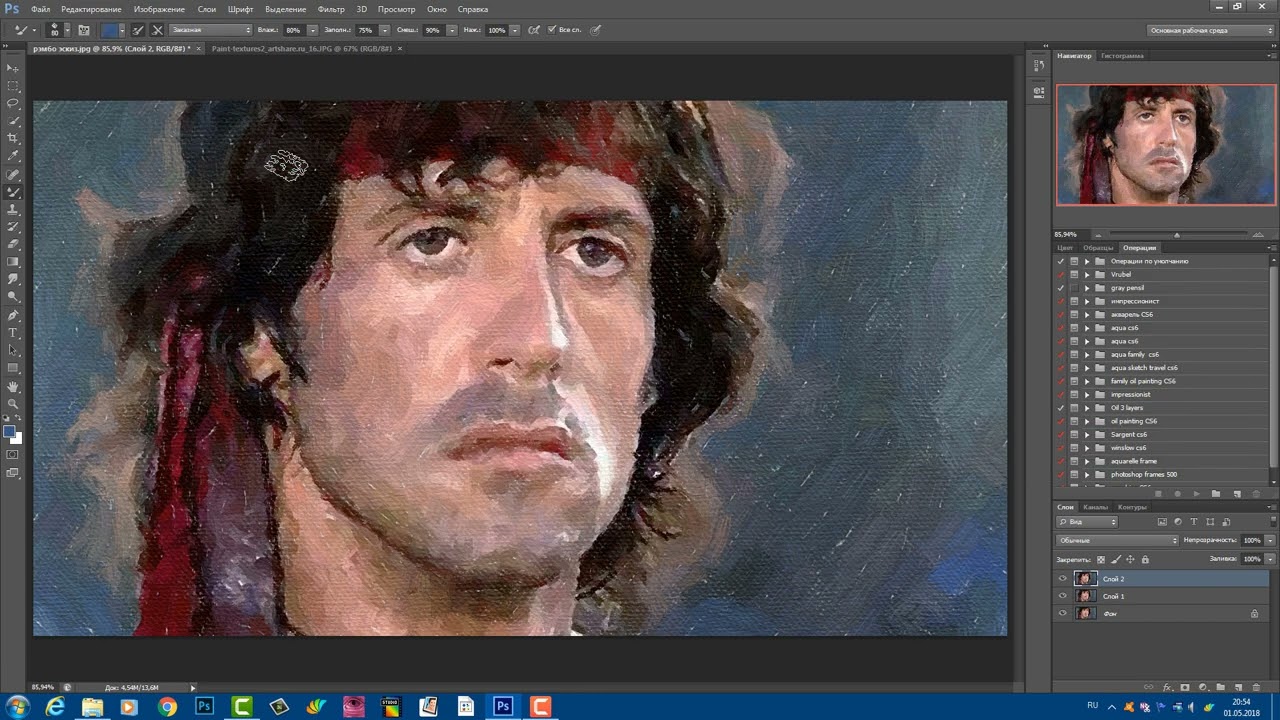
Task: Switch to the Каналы tab
Action: click(1095, 507)
